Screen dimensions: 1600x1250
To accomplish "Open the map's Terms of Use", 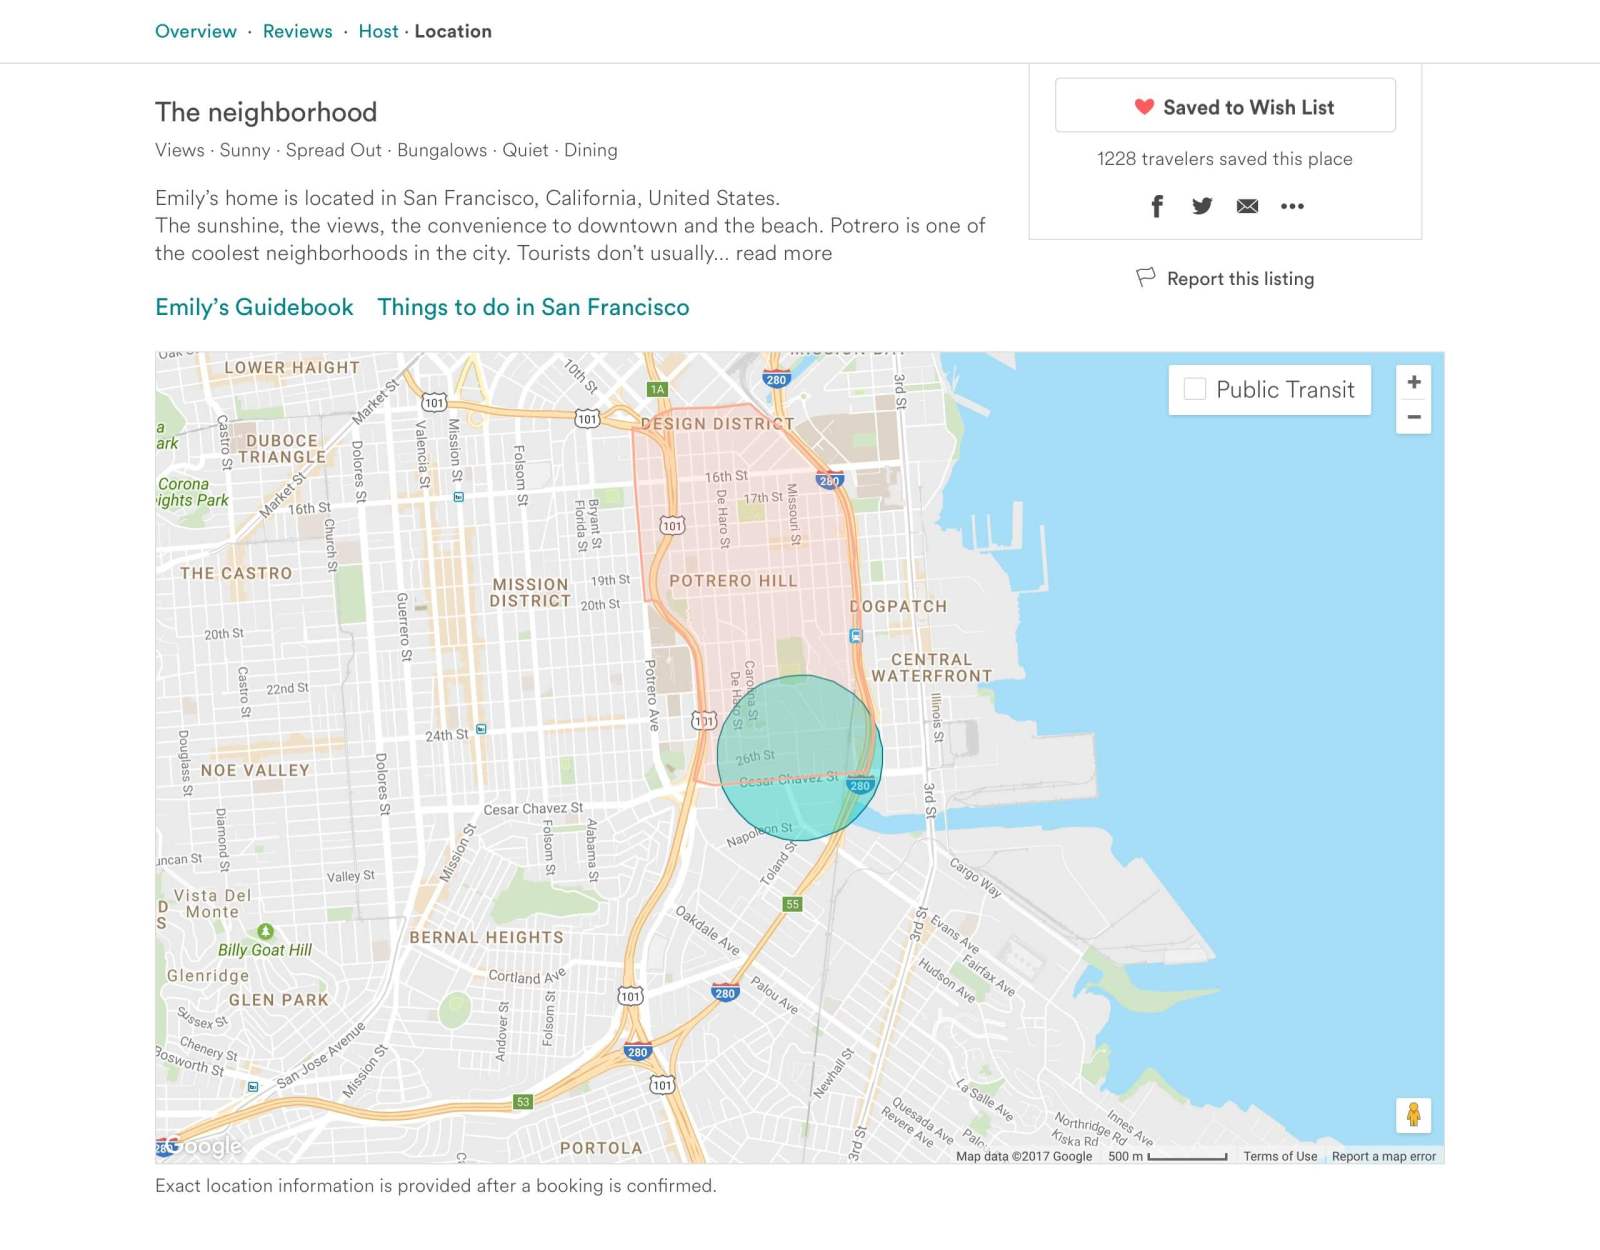I will 1279,1155.
